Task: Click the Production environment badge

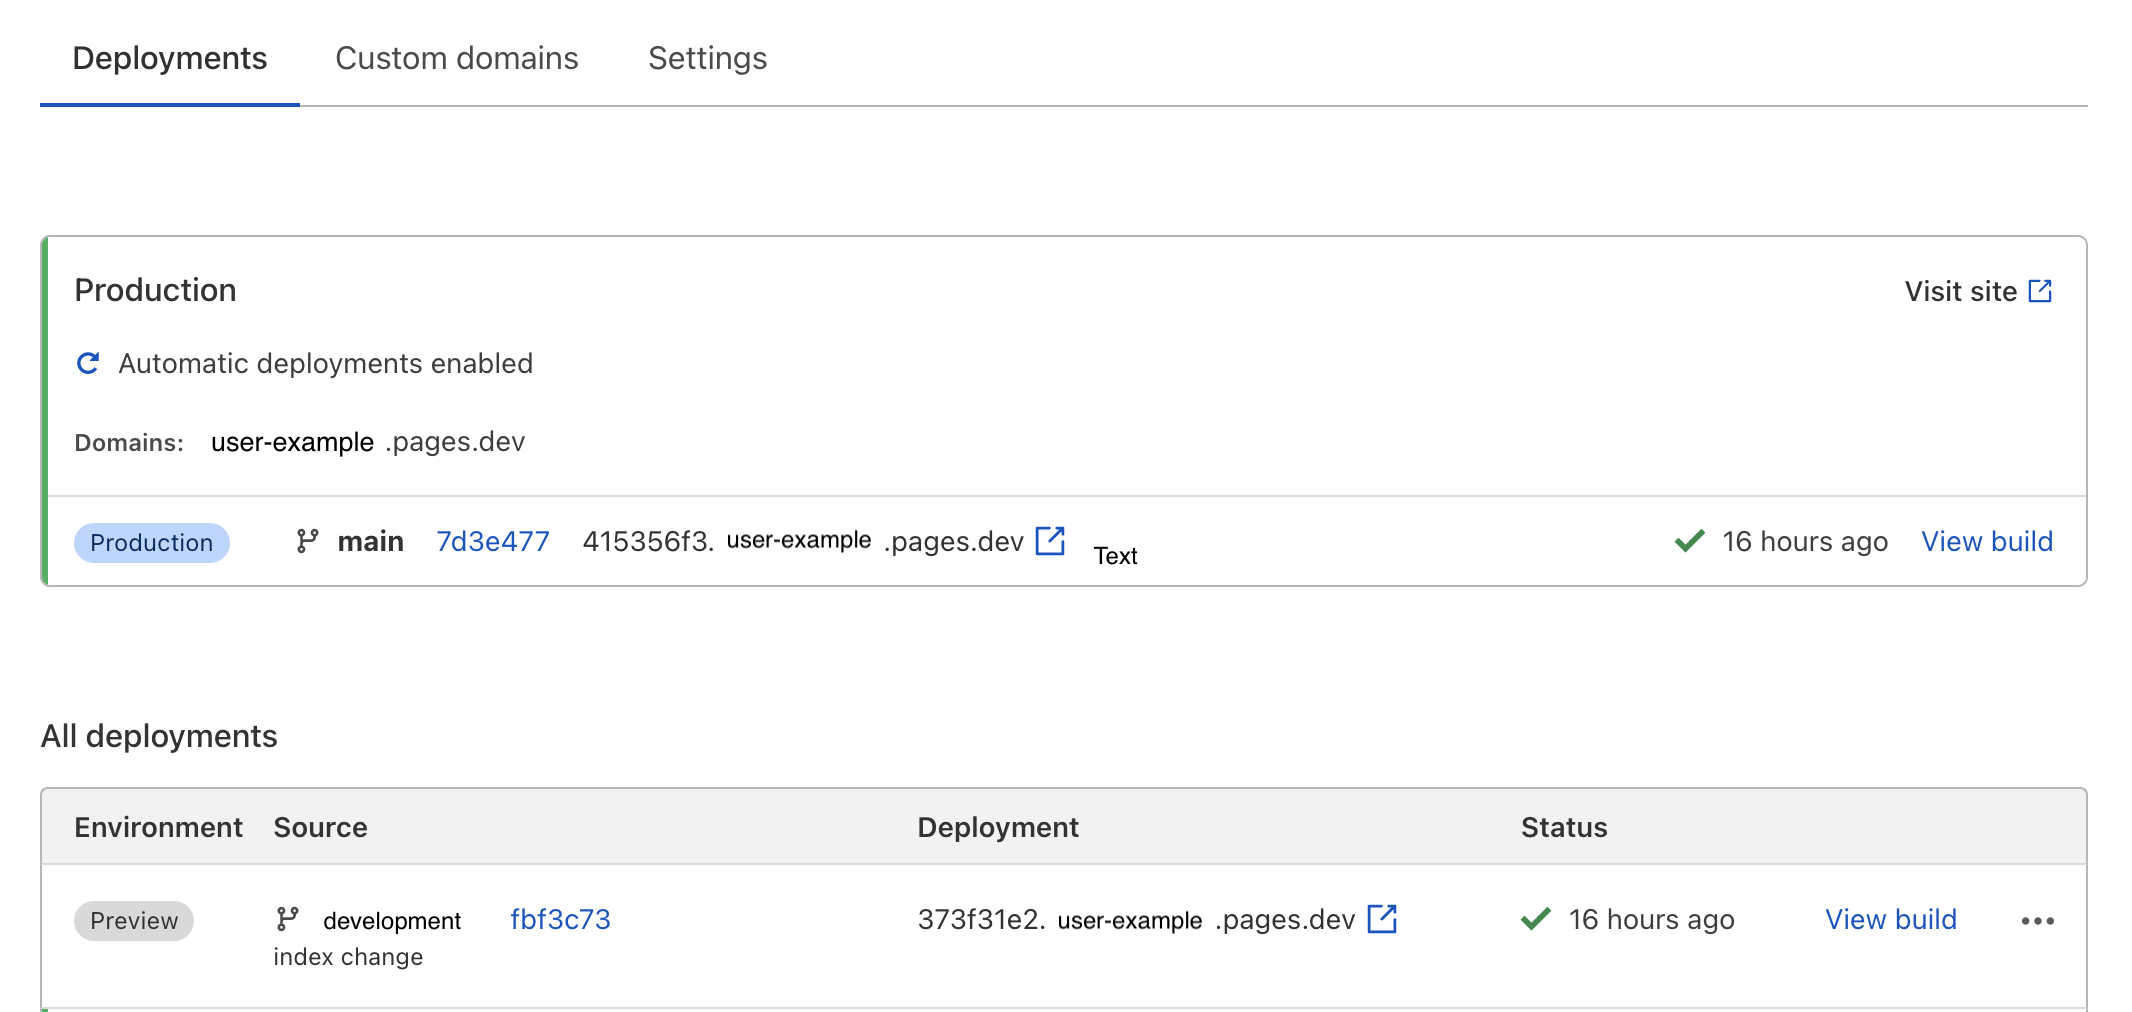Action: 151,542
